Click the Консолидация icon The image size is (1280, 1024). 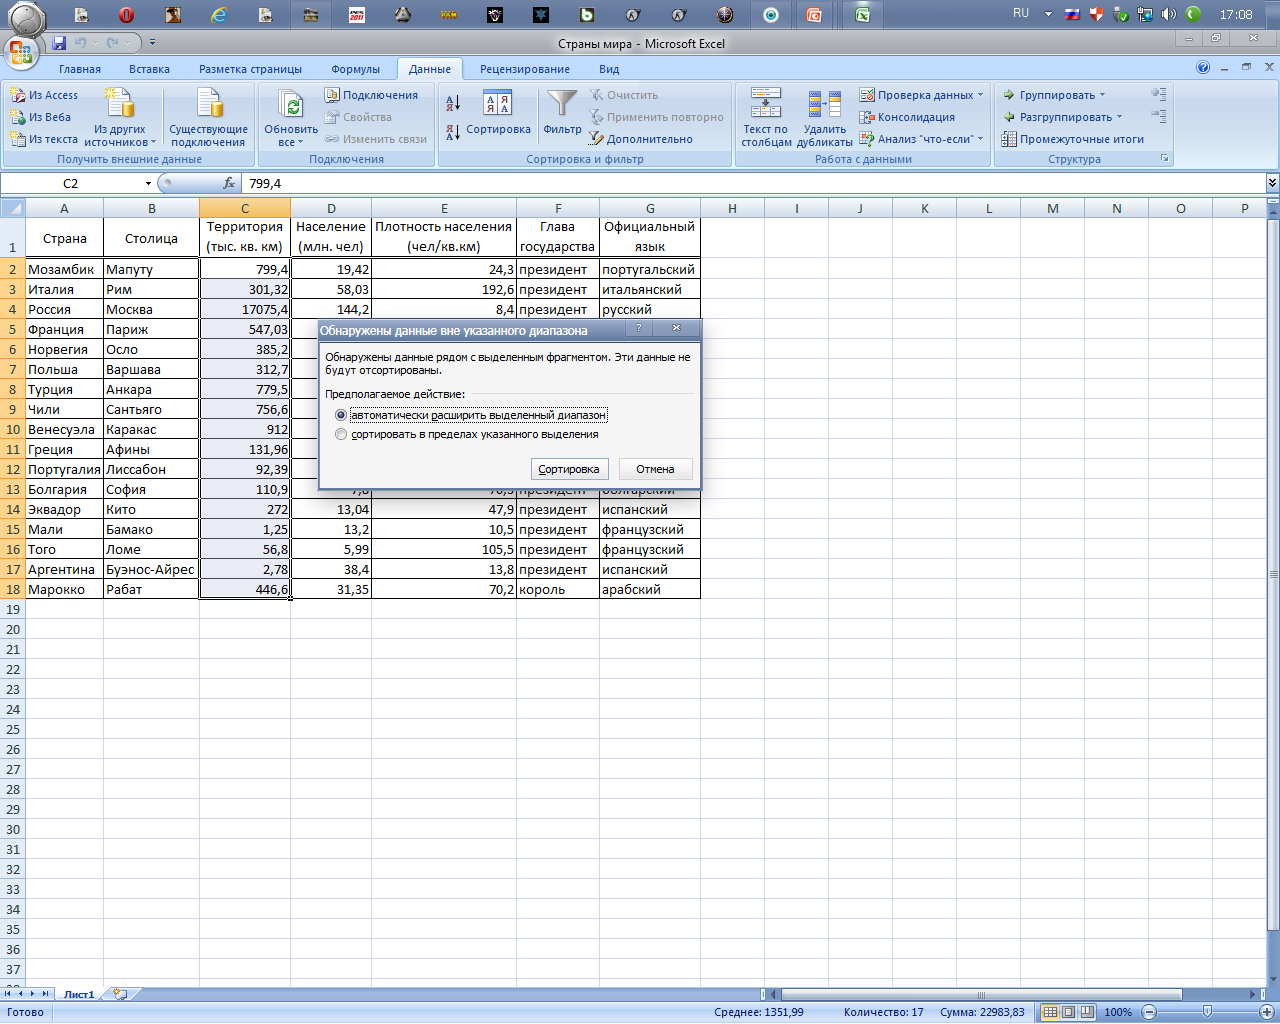click(x=867, y=117)
